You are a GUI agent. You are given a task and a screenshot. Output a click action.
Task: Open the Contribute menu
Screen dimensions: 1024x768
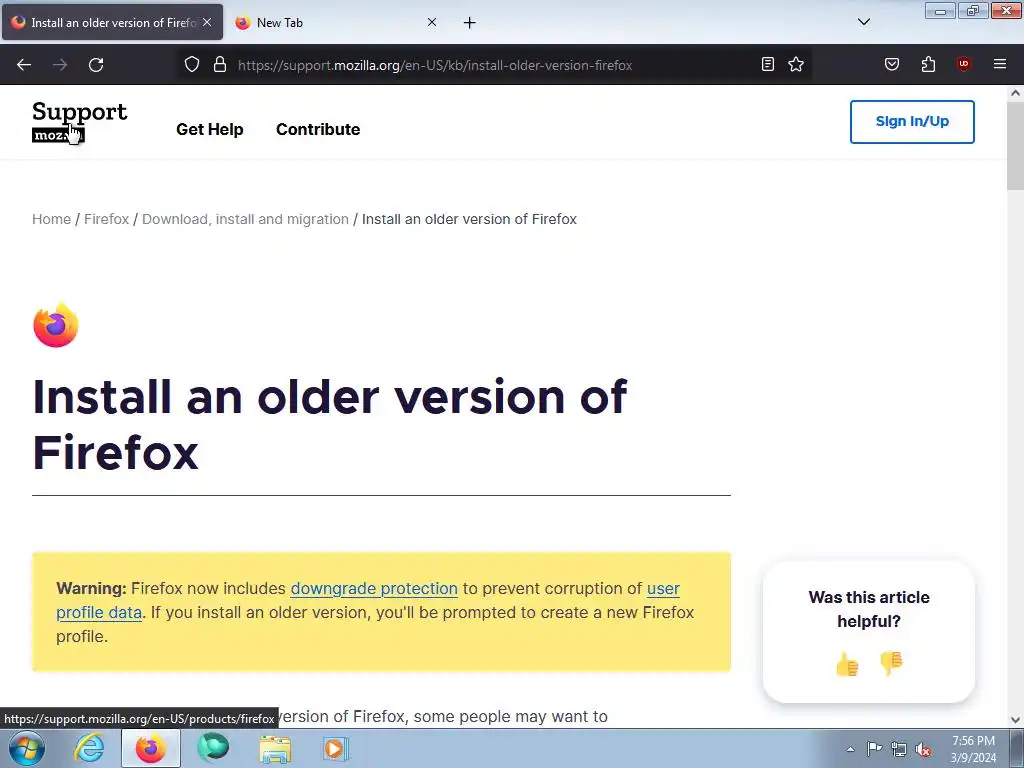[318, 129]
